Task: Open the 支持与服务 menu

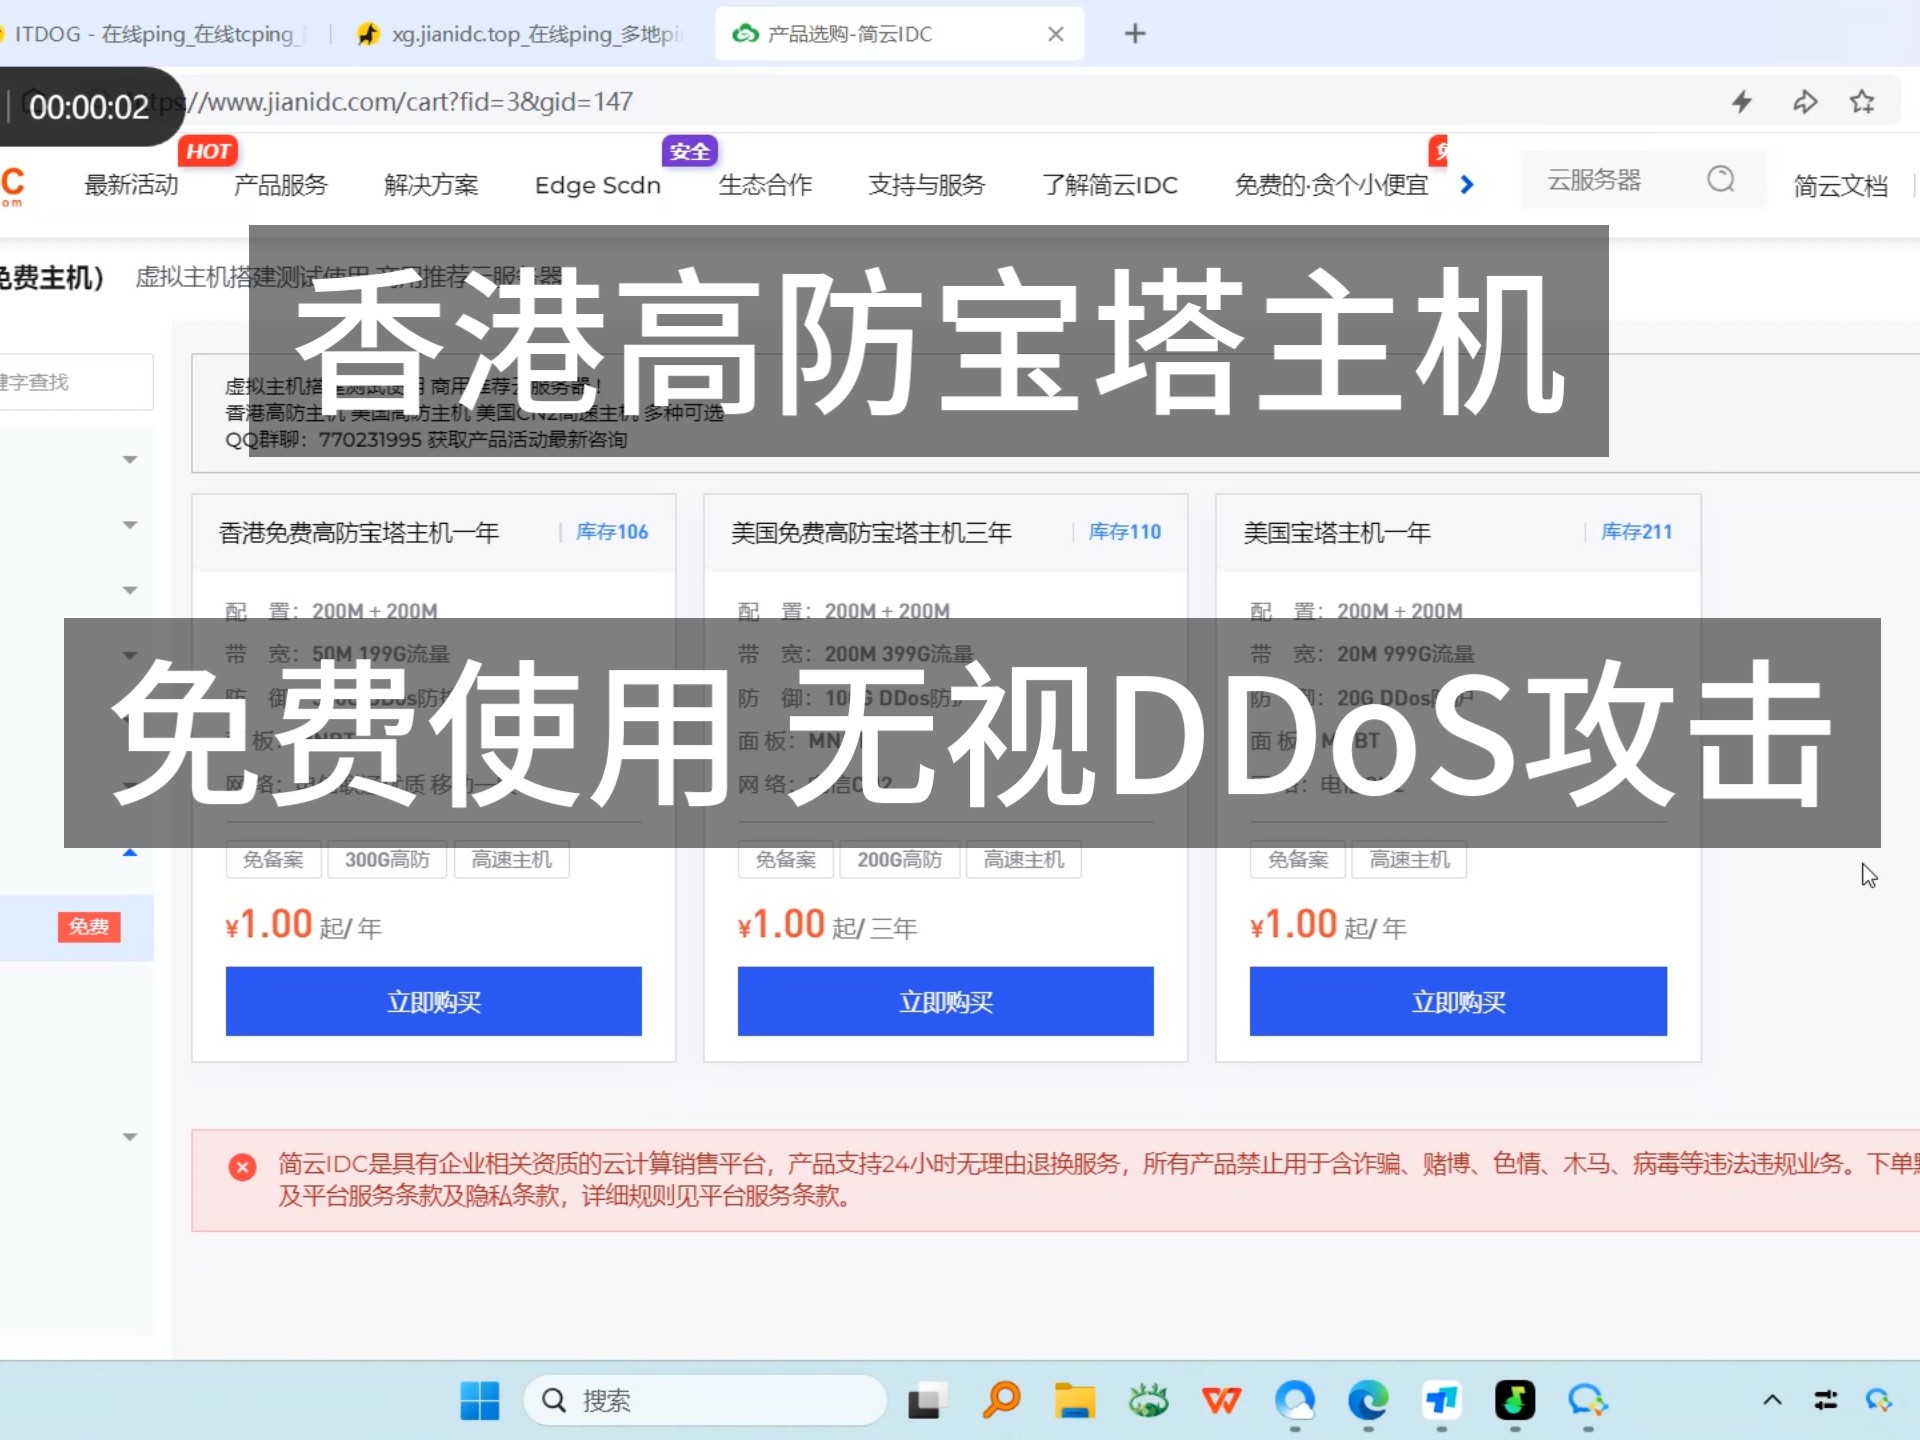Action: (x=927, y=185)
